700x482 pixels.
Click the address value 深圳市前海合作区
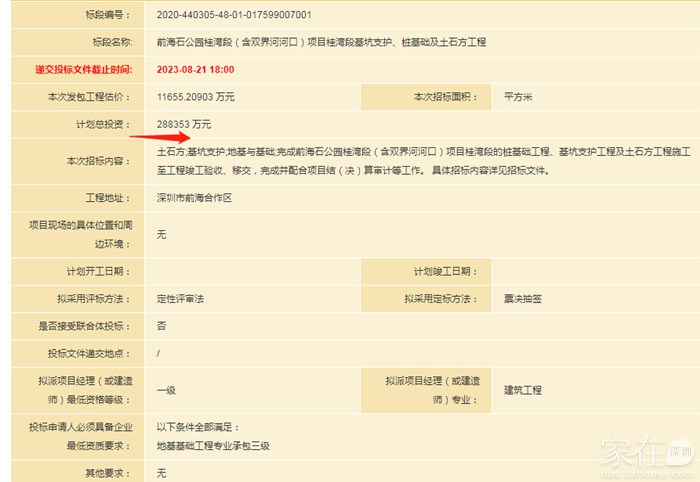click(x=194, y=198)
